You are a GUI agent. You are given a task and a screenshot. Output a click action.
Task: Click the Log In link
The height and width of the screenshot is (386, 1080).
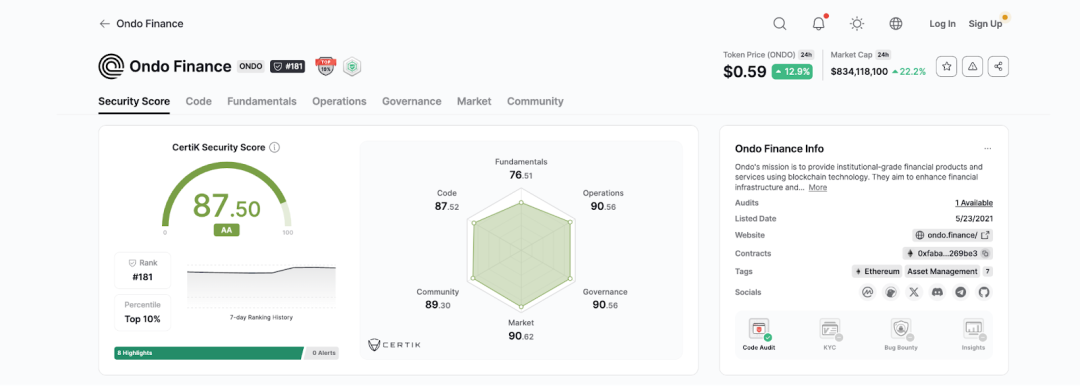[942, 23]
